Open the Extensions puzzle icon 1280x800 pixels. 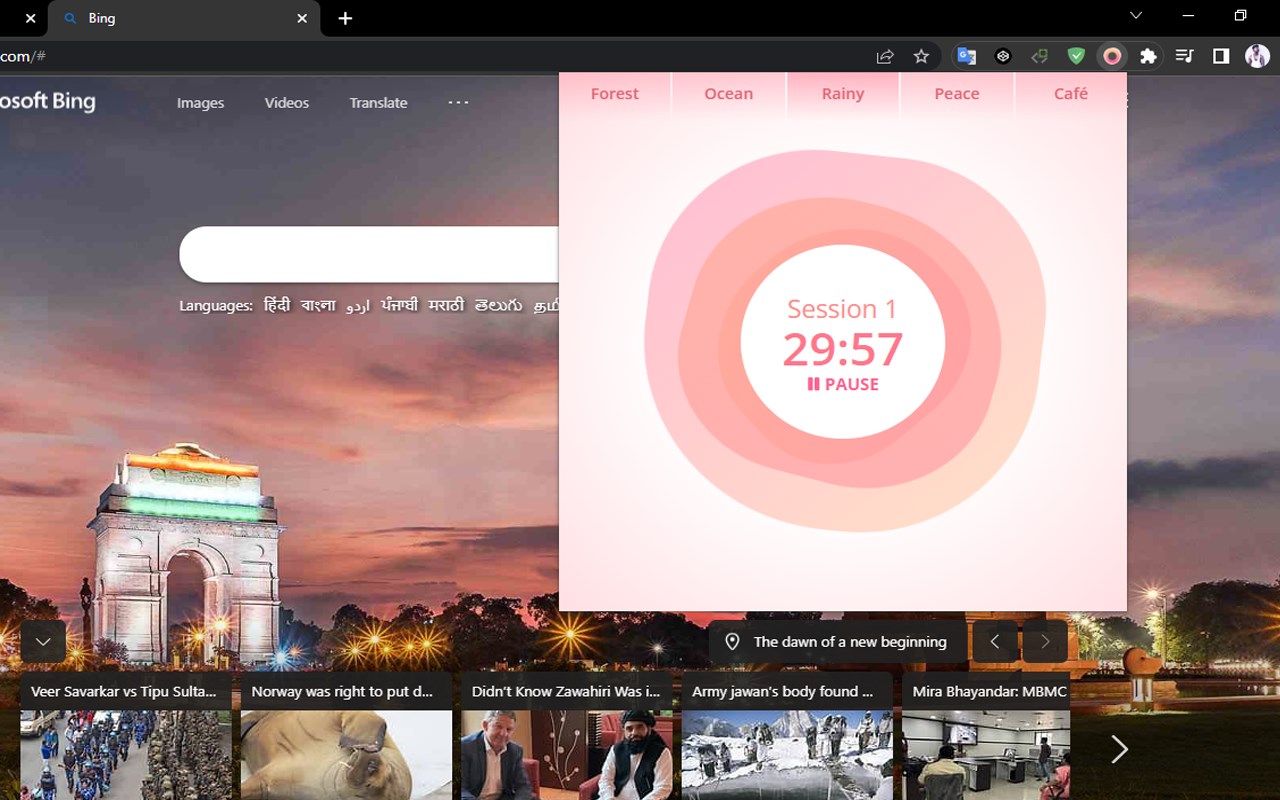pyautogui.click(x=1148, y=57)
